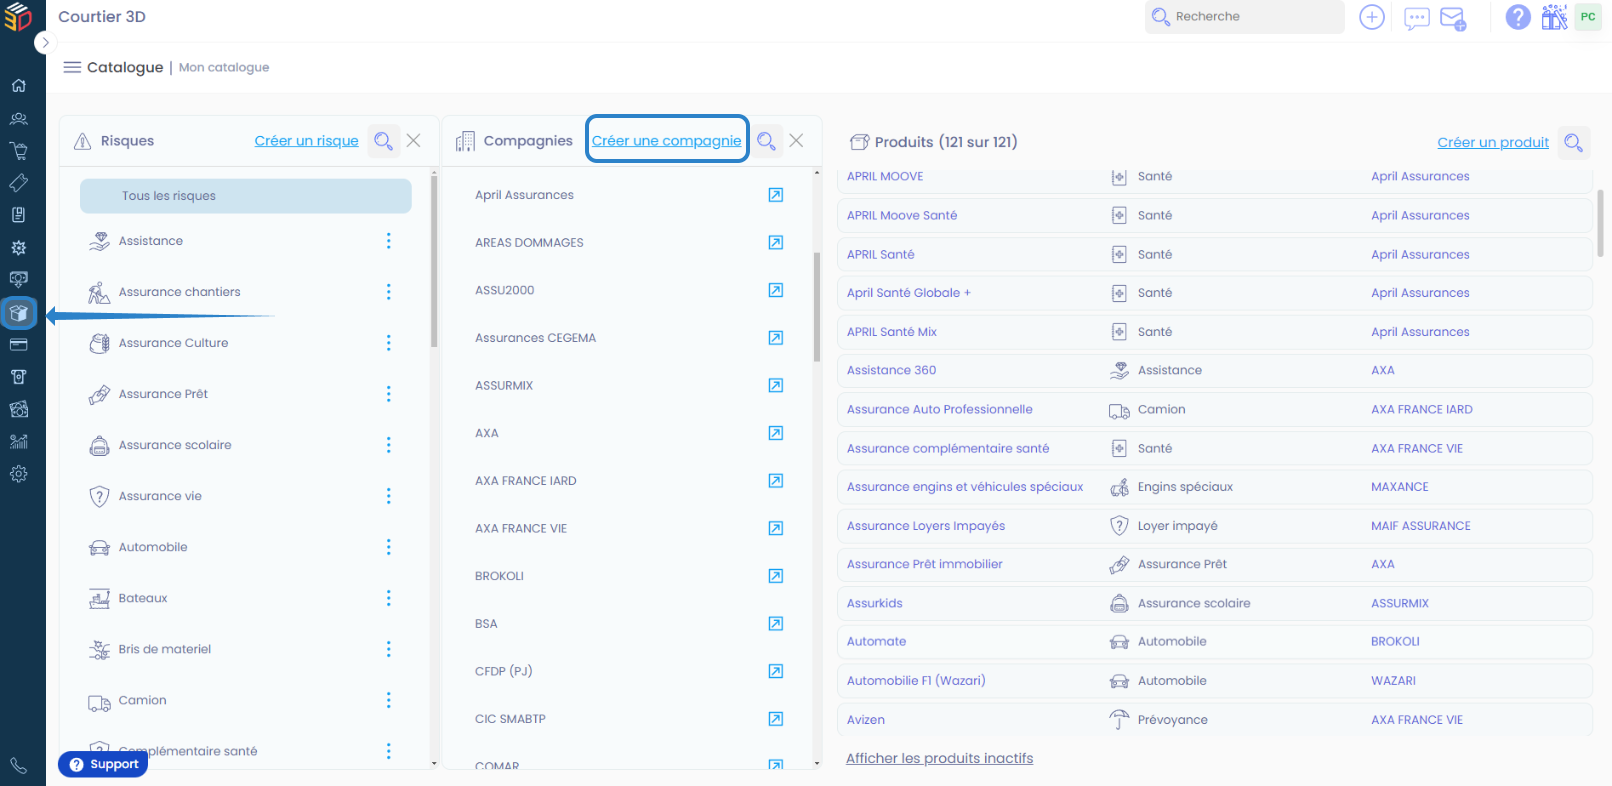The width and height of the screenshot is (1612, 786).
Task: Open the settings gear at sidebar bottom
Action: [x=18, y=474]
